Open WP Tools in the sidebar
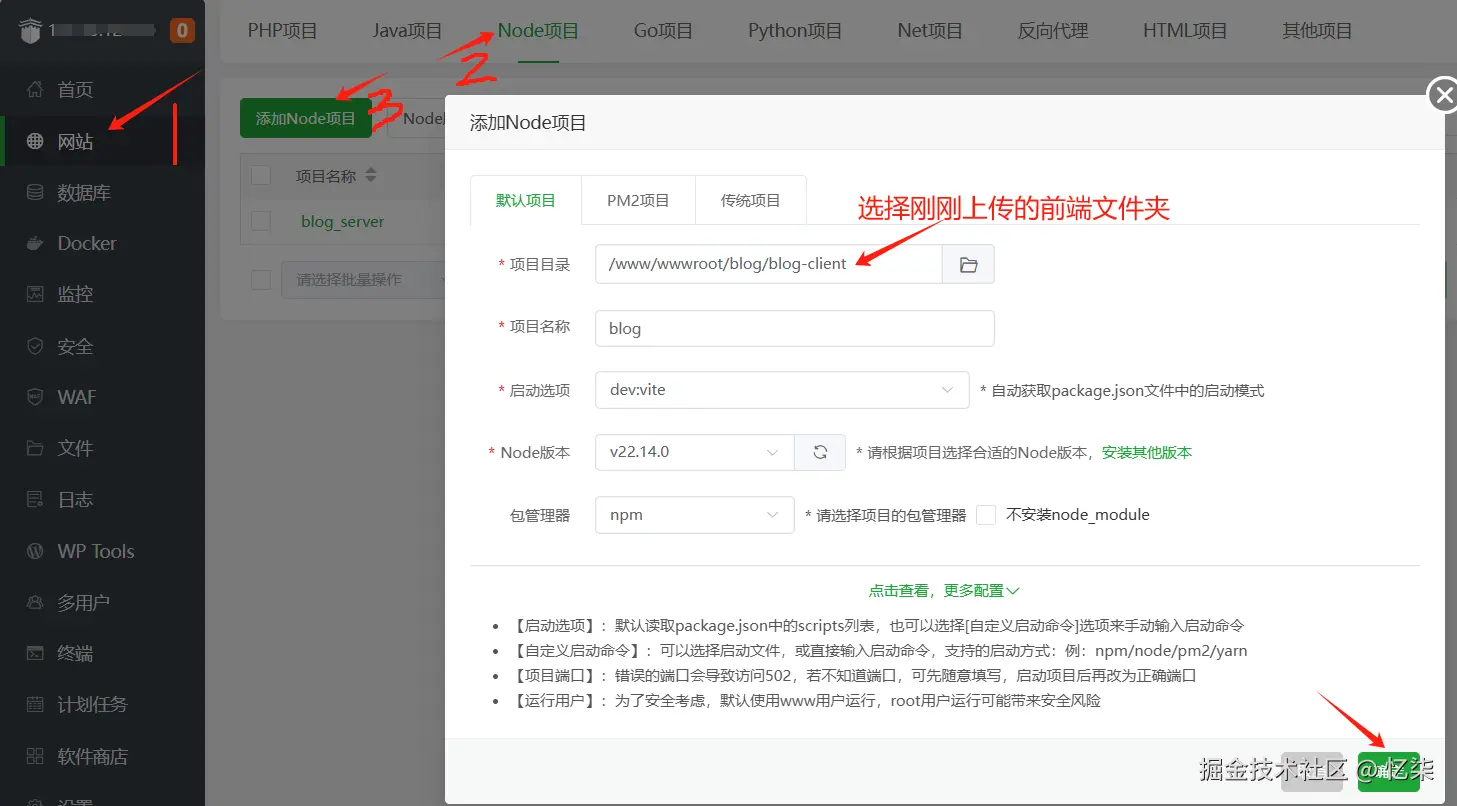This screenshot has height=806, width=1457. pos(102,551)
